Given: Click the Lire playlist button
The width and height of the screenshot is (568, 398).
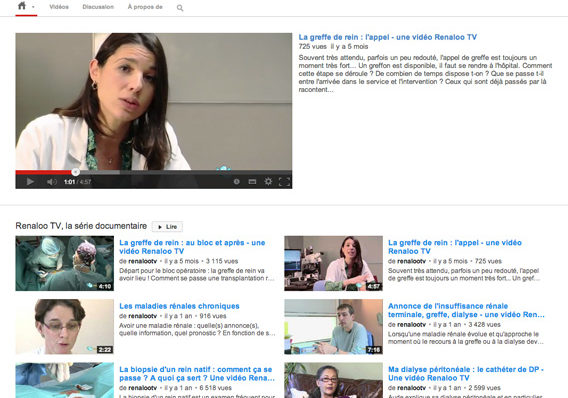Looking at the screenshot, I should 167,227.
